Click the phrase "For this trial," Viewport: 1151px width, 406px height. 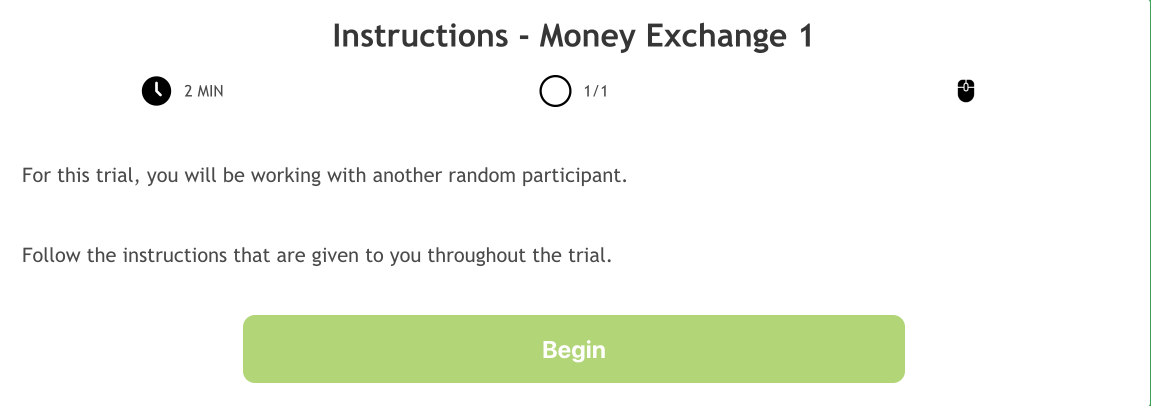click(81, 176)
